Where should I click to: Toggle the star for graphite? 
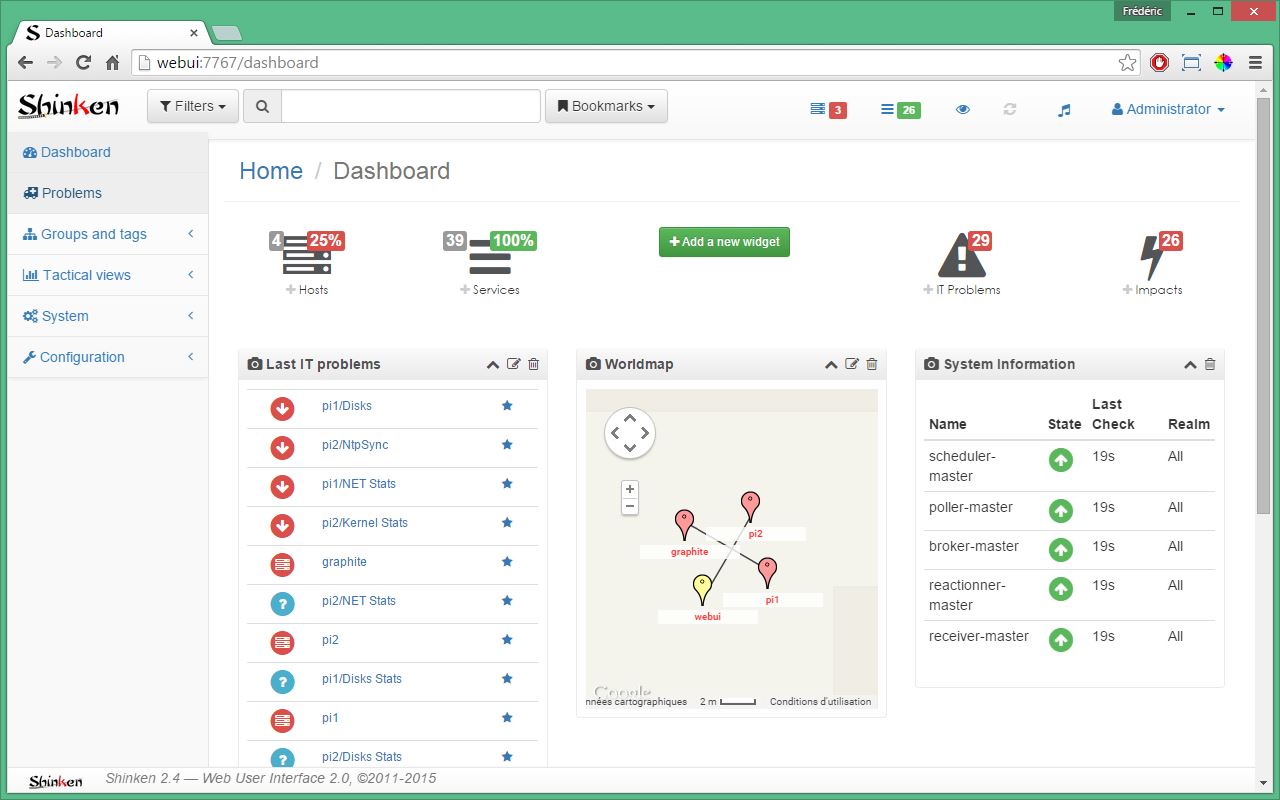coord(507,561)
